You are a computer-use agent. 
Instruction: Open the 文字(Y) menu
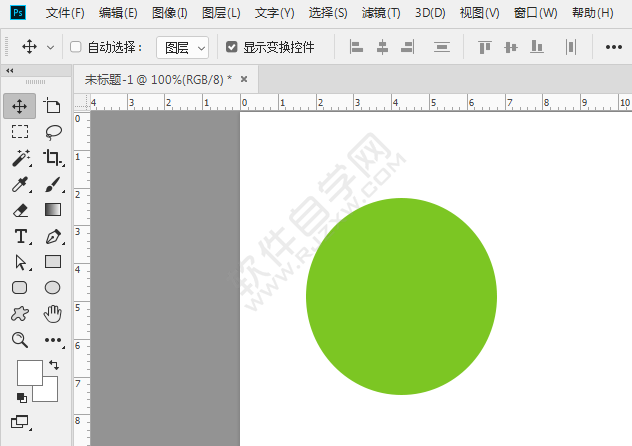coord(274,13)
